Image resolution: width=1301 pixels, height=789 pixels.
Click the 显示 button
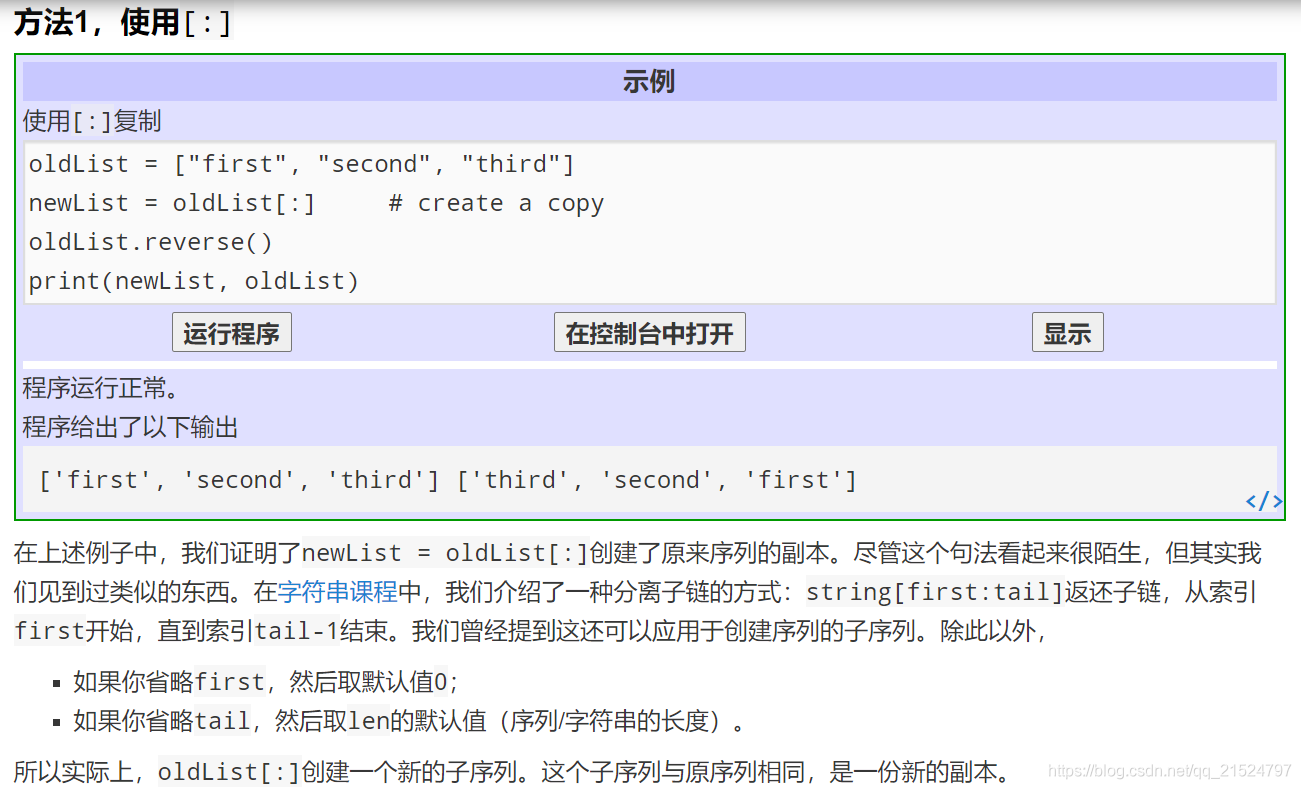coord(1067,333)
